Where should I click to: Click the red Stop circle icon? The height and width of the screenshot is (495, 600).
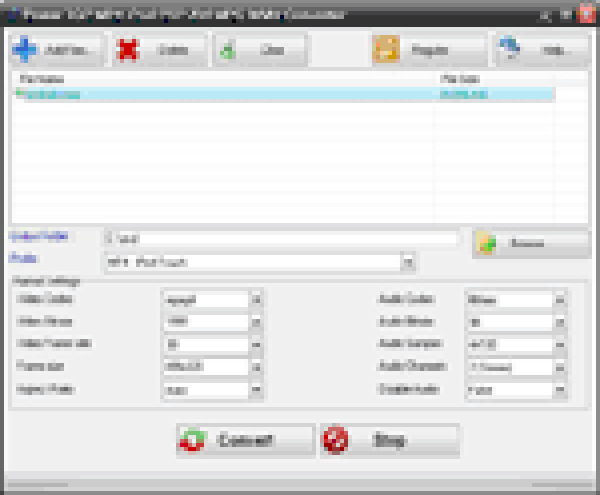(336, 440)
